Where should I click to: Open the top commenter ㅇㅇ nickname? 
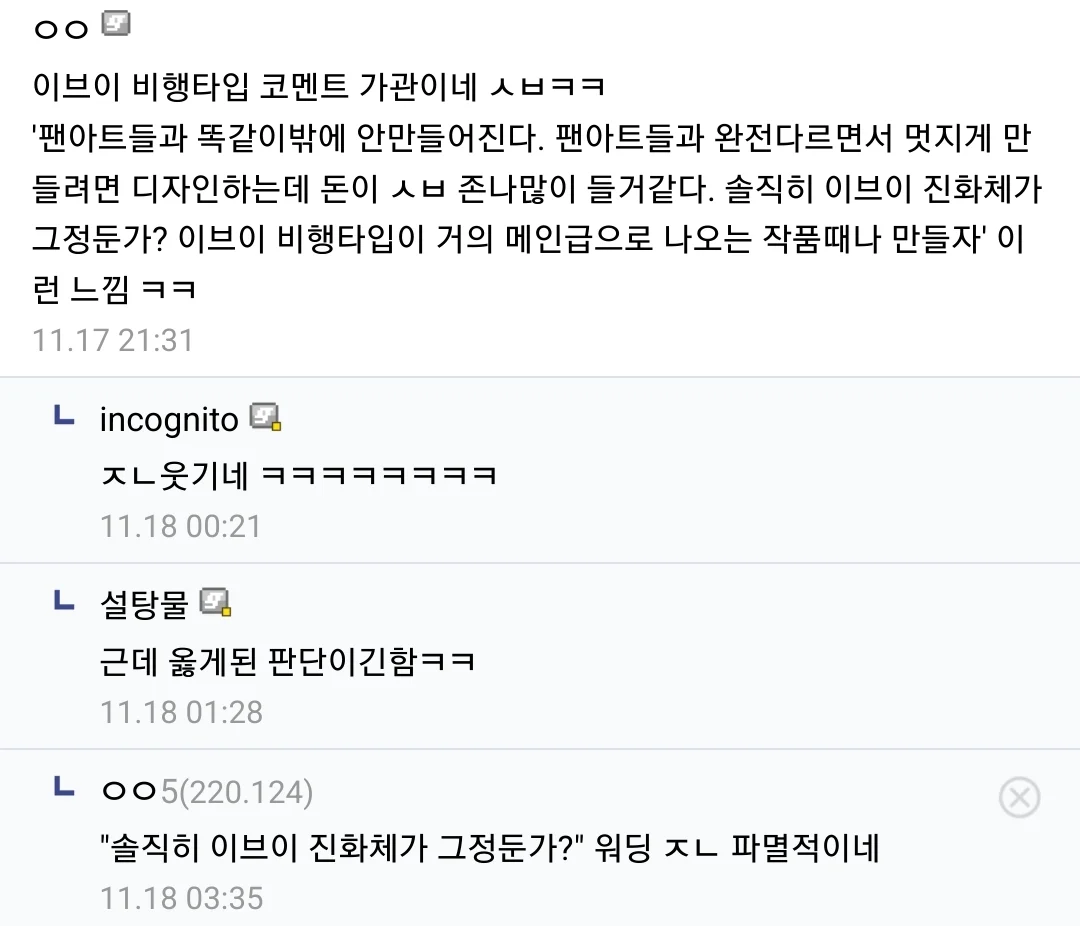pos(62,28)
